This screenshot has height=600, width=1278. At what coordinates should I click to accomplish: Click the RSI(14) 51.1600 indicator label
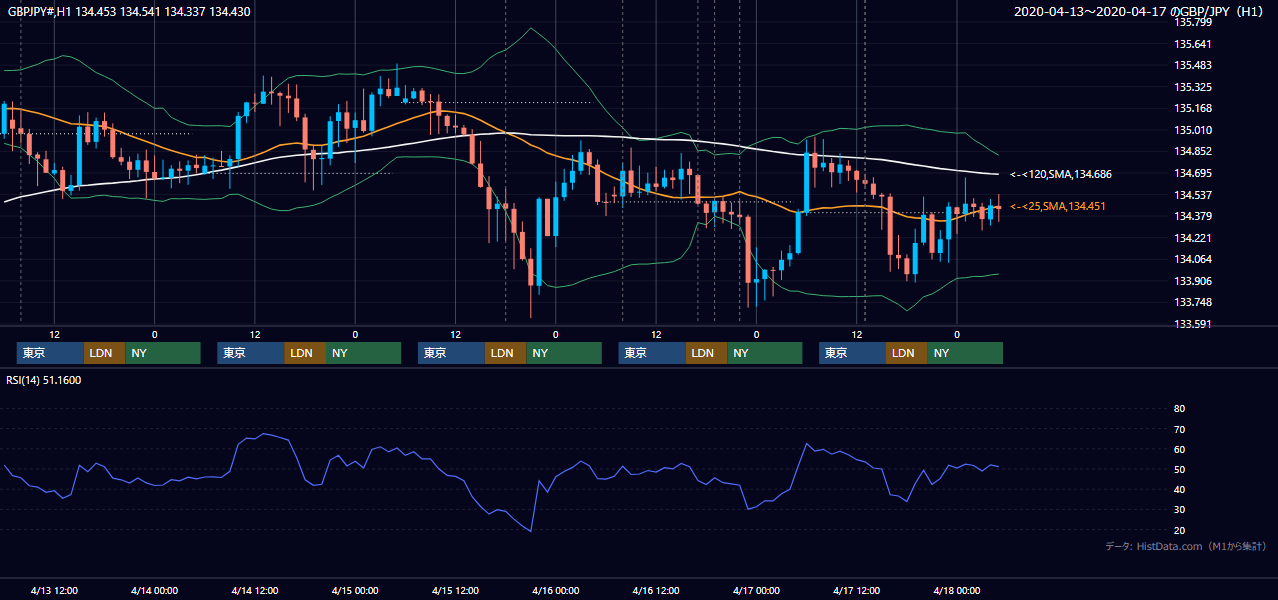pyautogui.click(x=44, y=380)
